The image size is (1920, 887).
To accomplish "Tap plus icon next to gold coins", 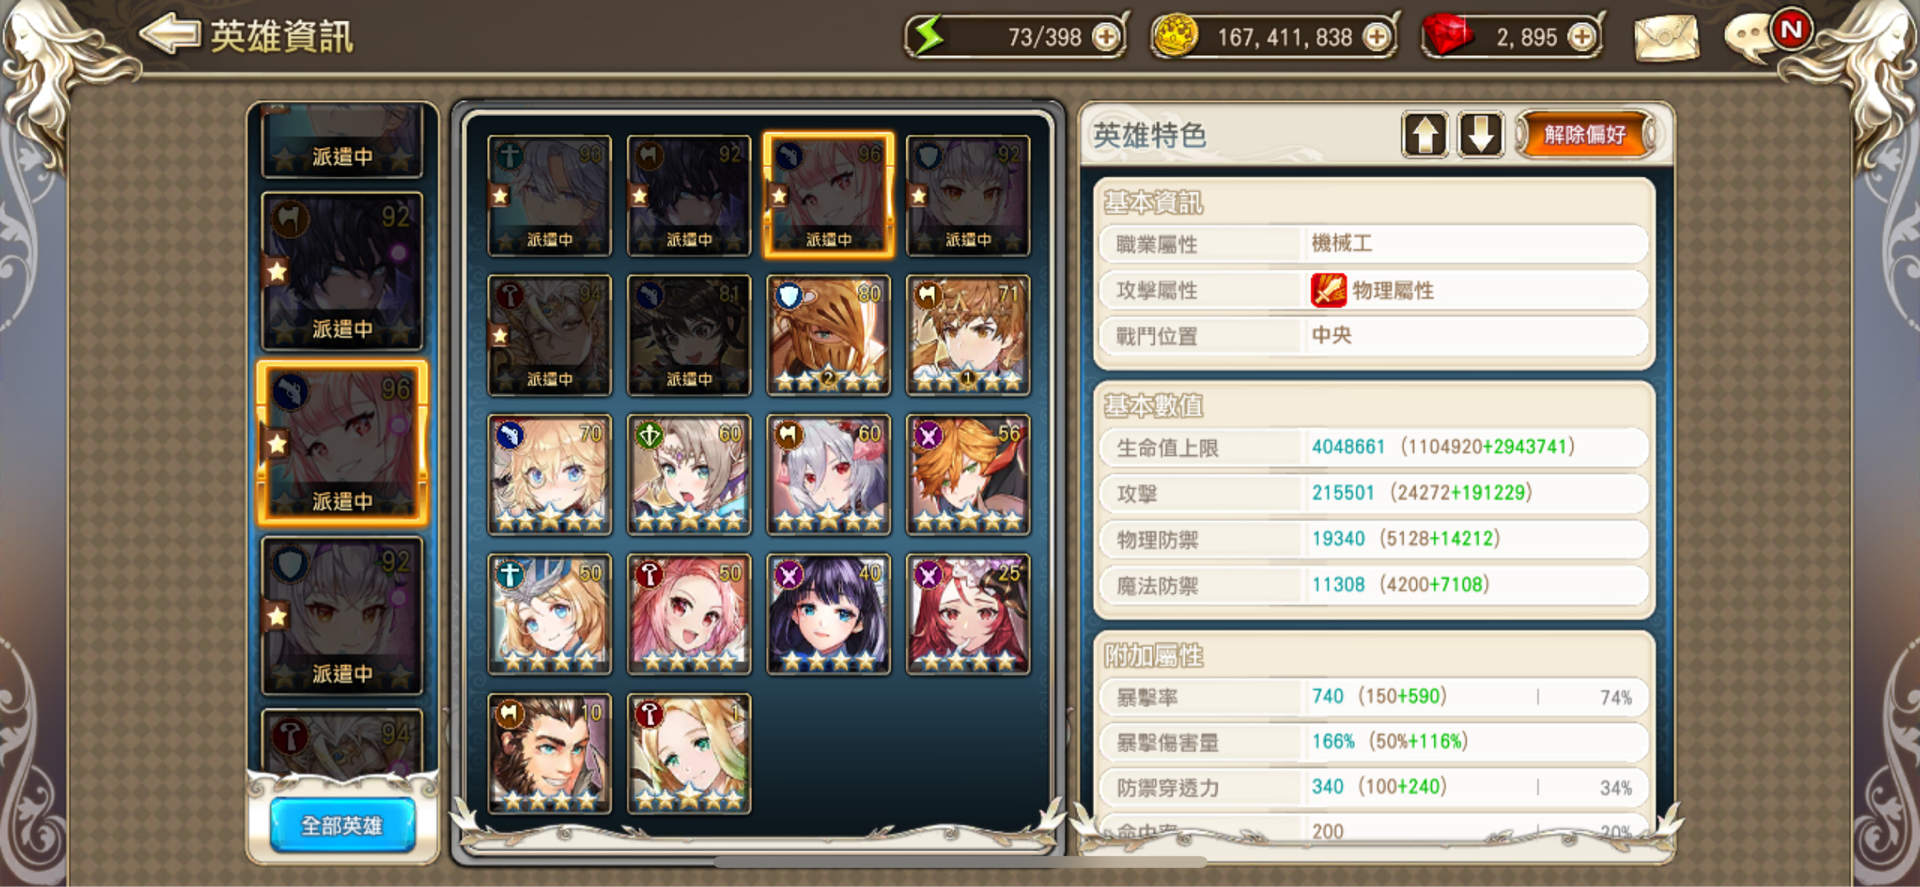I will [x=1378, y=38].
